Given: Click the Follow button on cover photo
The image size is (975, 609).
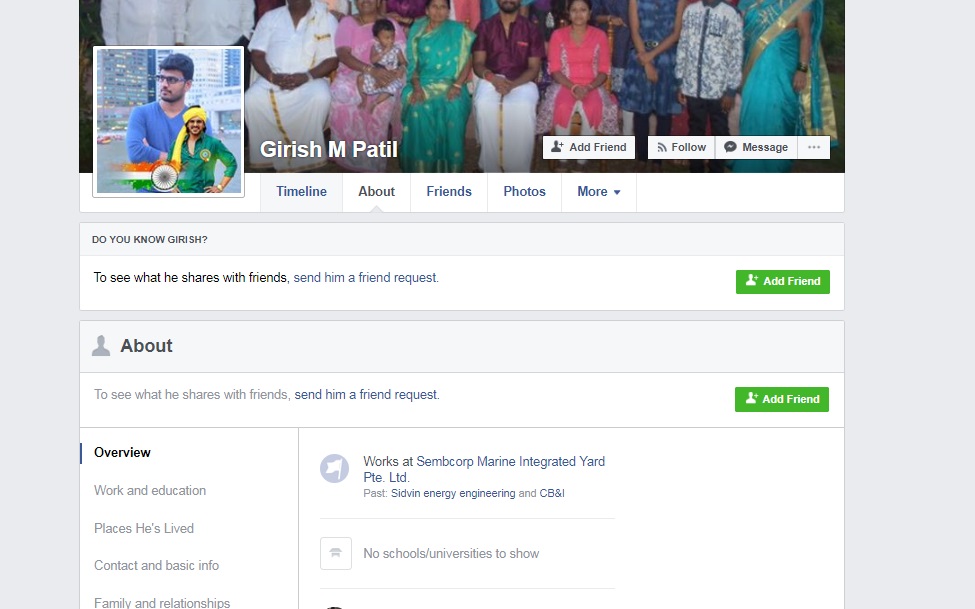Looking at the screenshot, I should (682, 147).
